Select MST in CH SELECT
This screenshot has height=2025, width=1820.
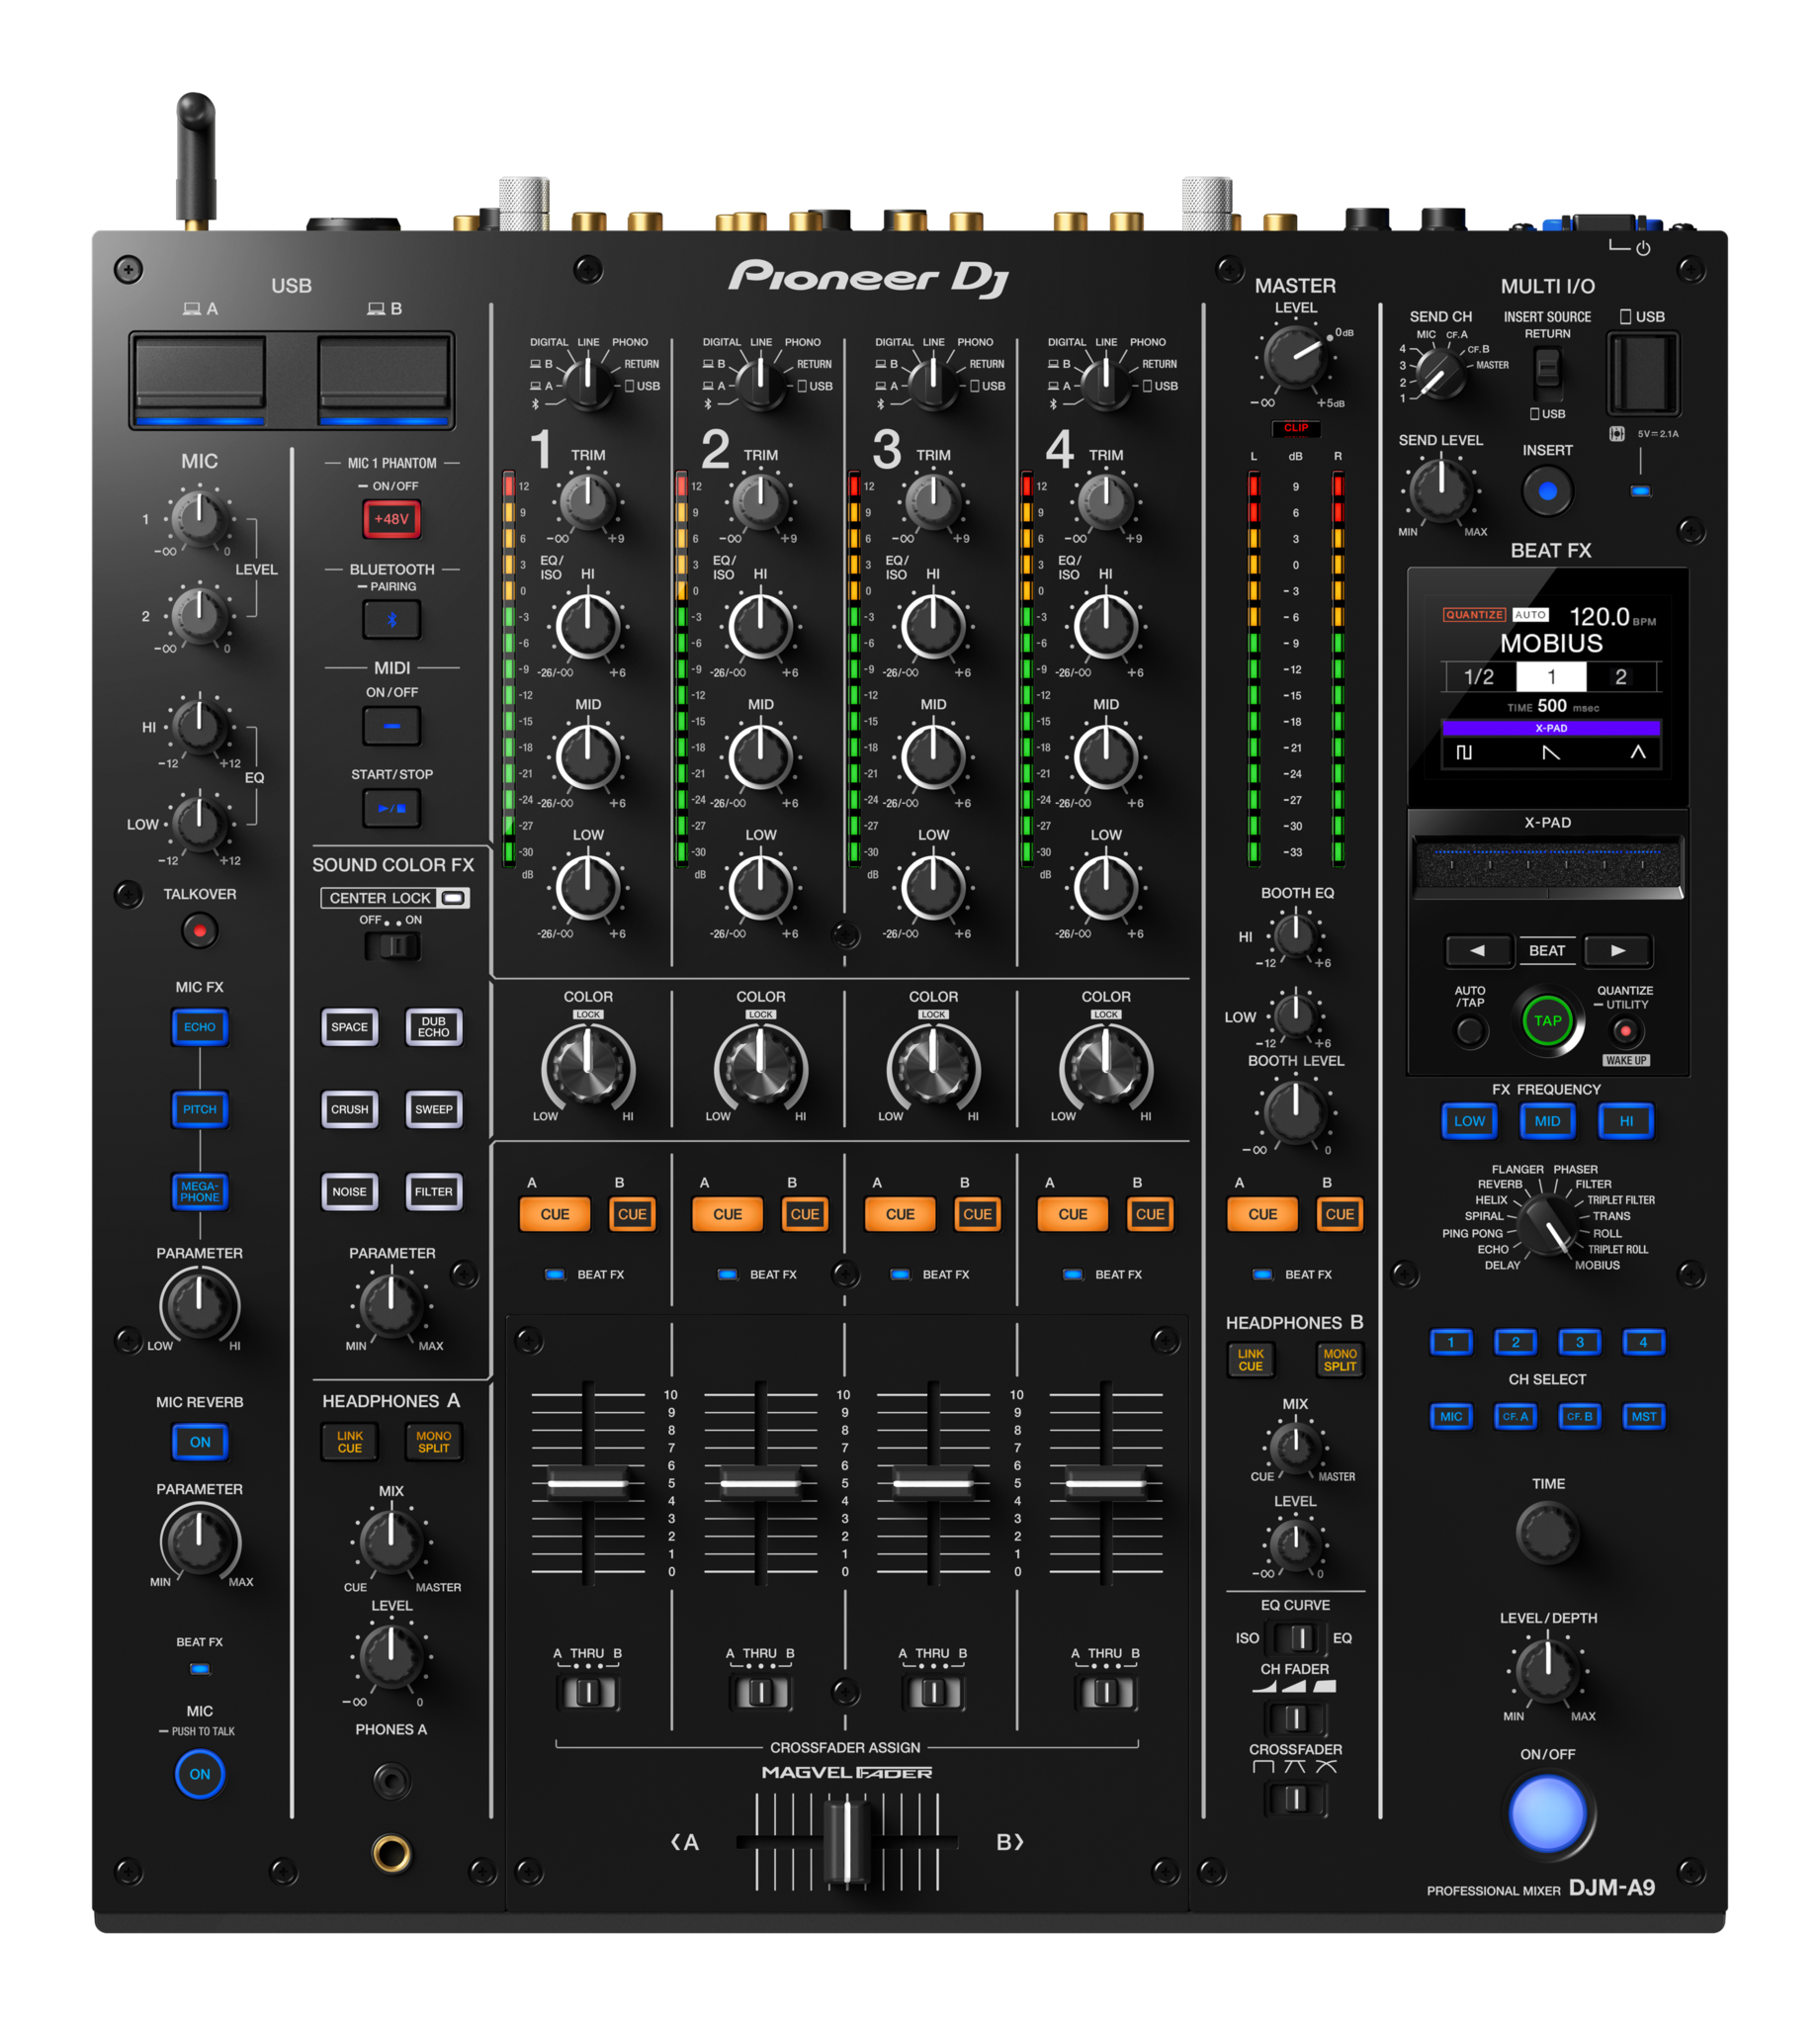[1643, 1416]
